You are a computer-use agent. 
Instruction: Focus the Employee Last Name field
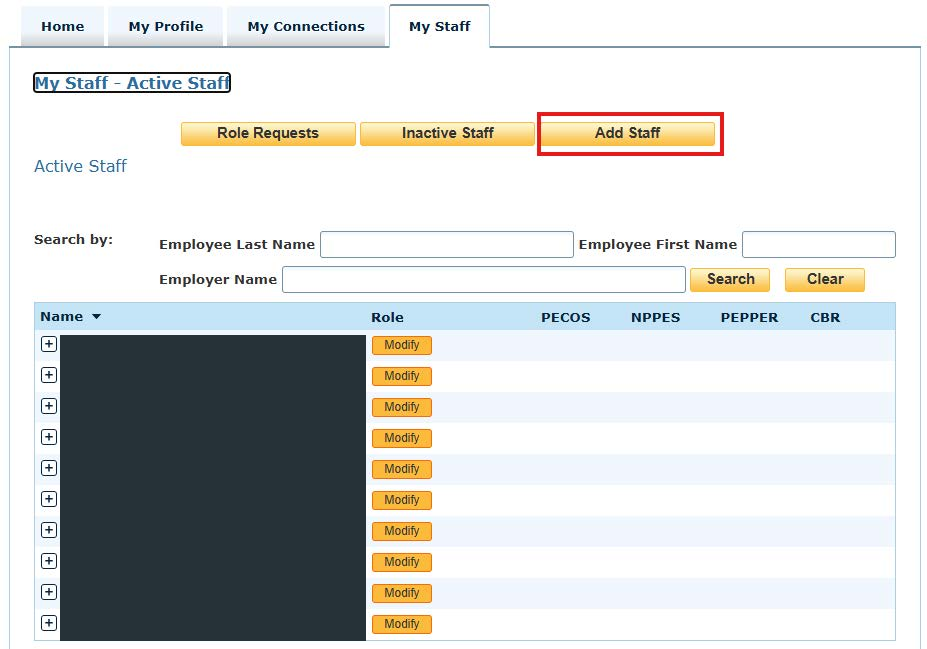click(x=447, y=245)
